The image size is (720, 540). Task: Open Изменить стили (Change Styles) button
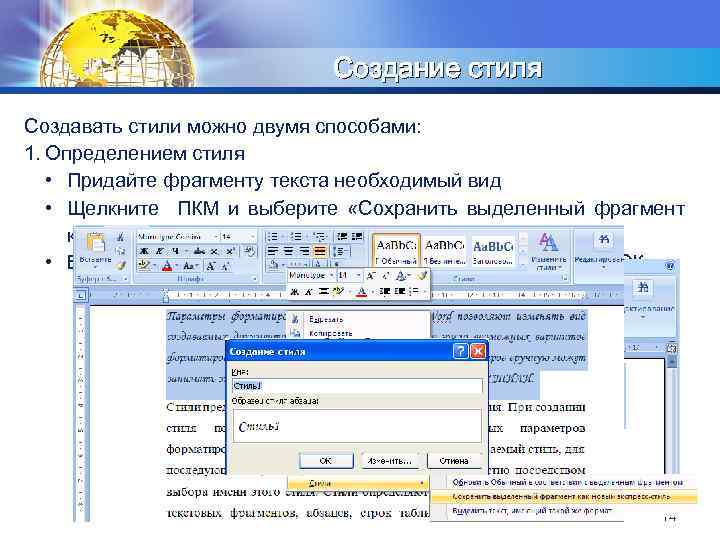[x=548, y=252]
